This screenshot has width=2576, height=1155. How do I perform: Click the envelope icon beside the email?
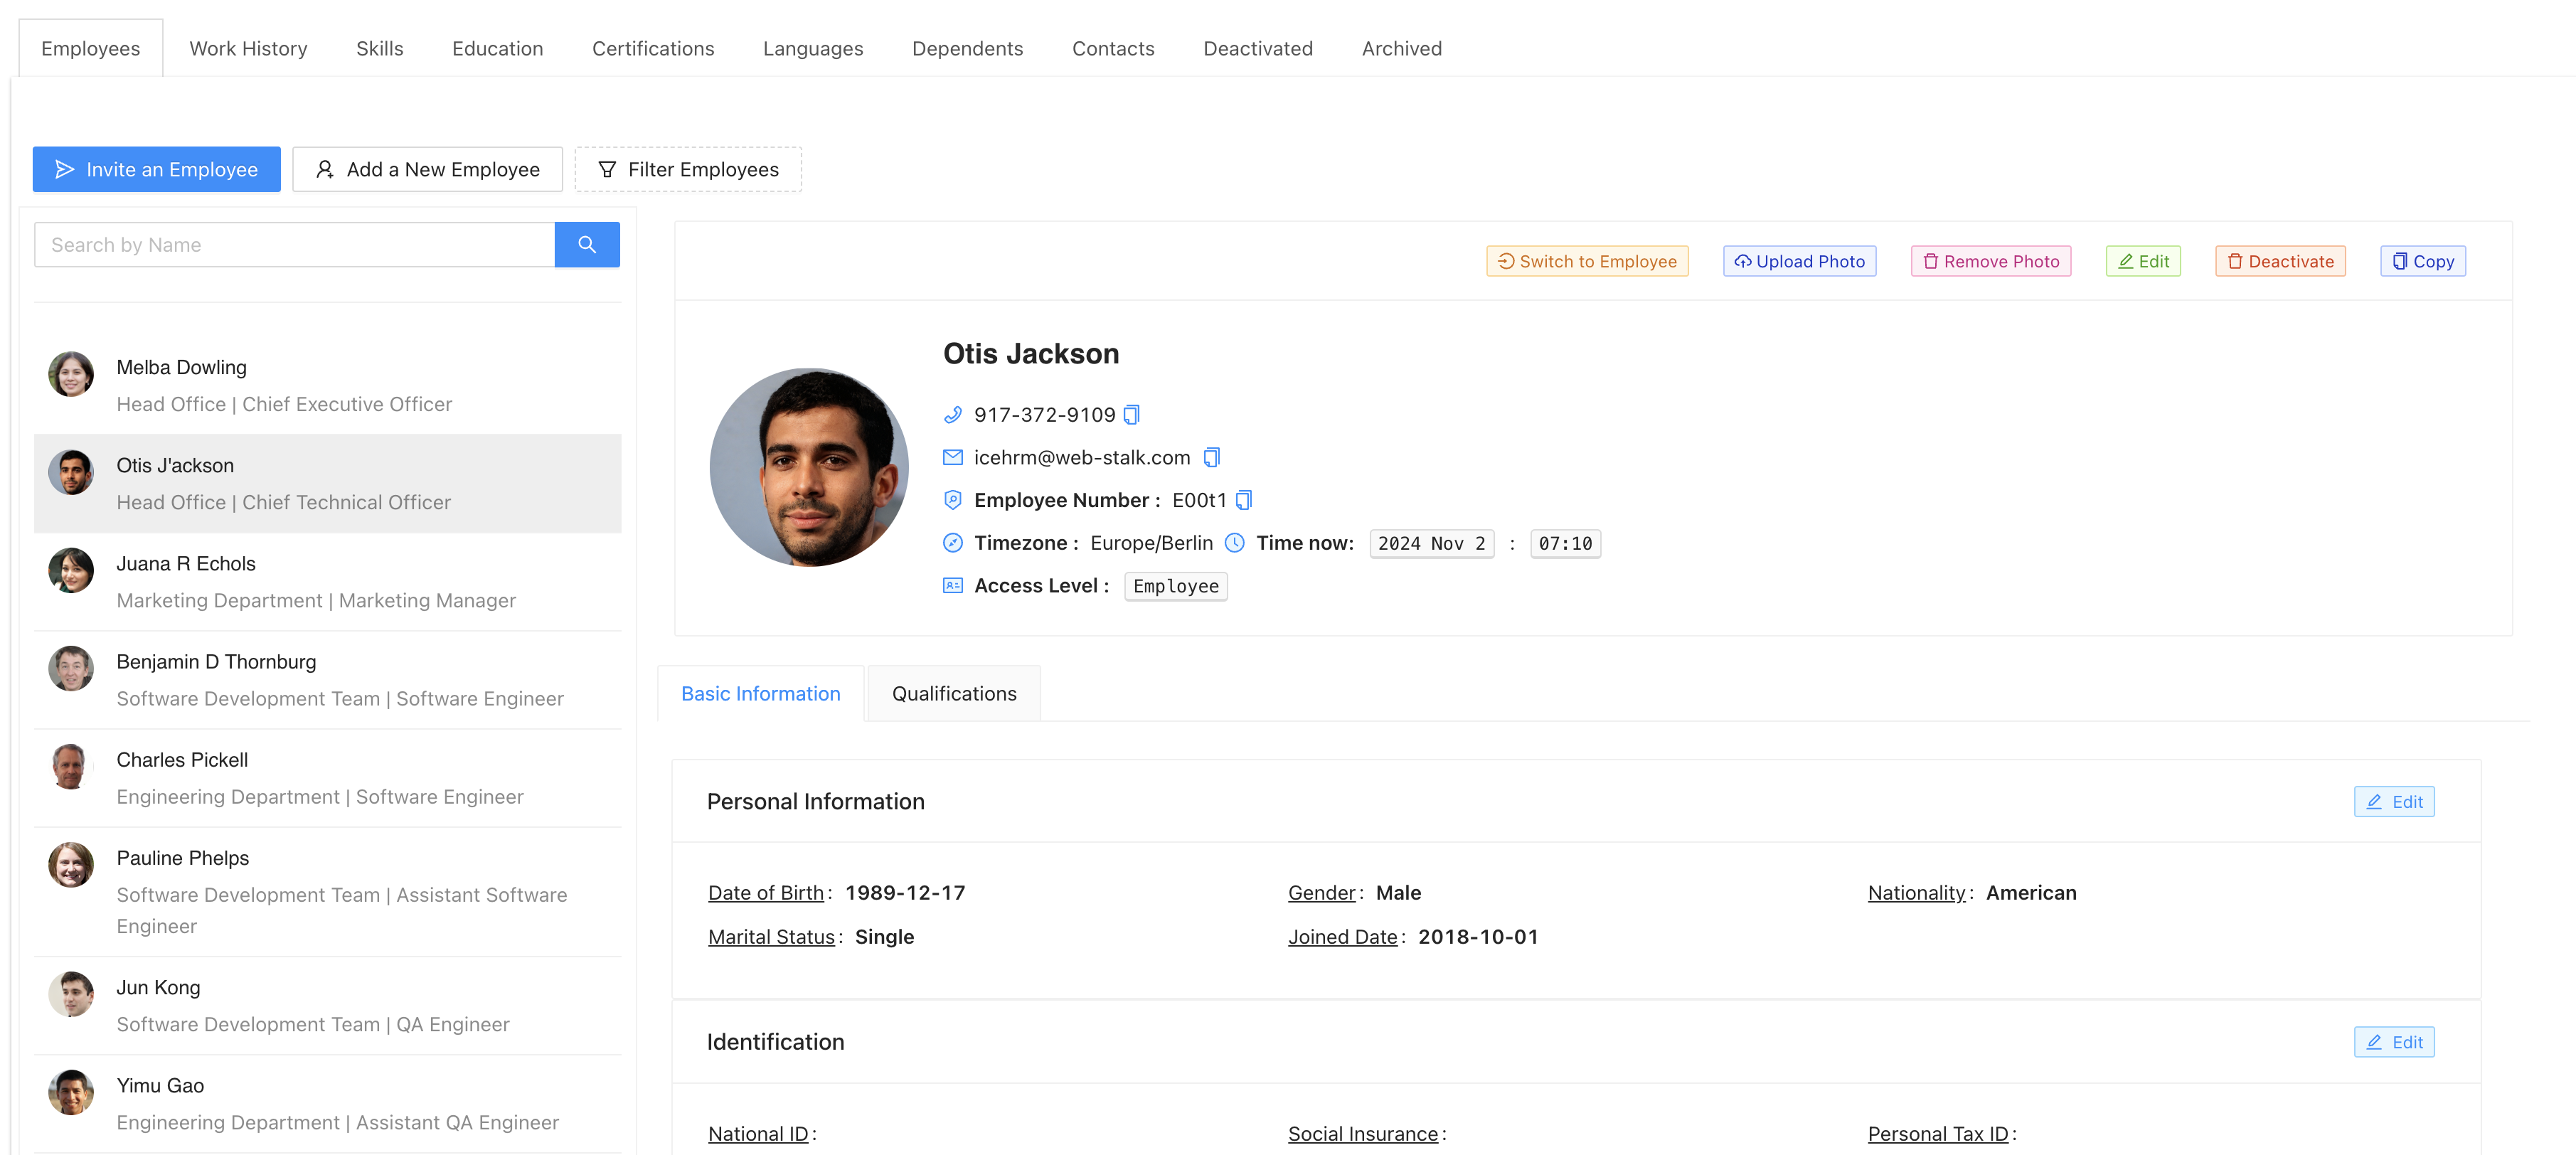952,458
